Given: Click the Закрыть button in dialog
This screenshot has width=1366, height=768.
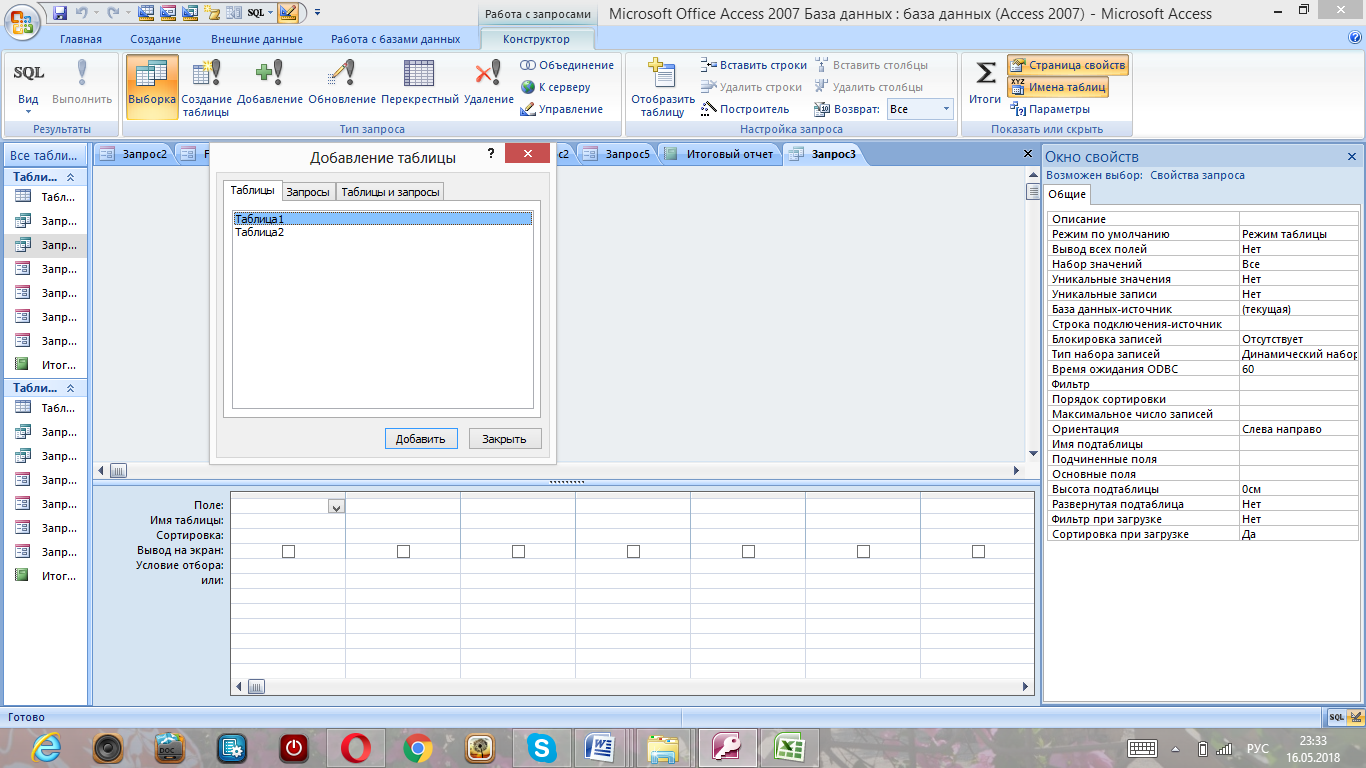Looking at the screenshot, I should (504, 439).
